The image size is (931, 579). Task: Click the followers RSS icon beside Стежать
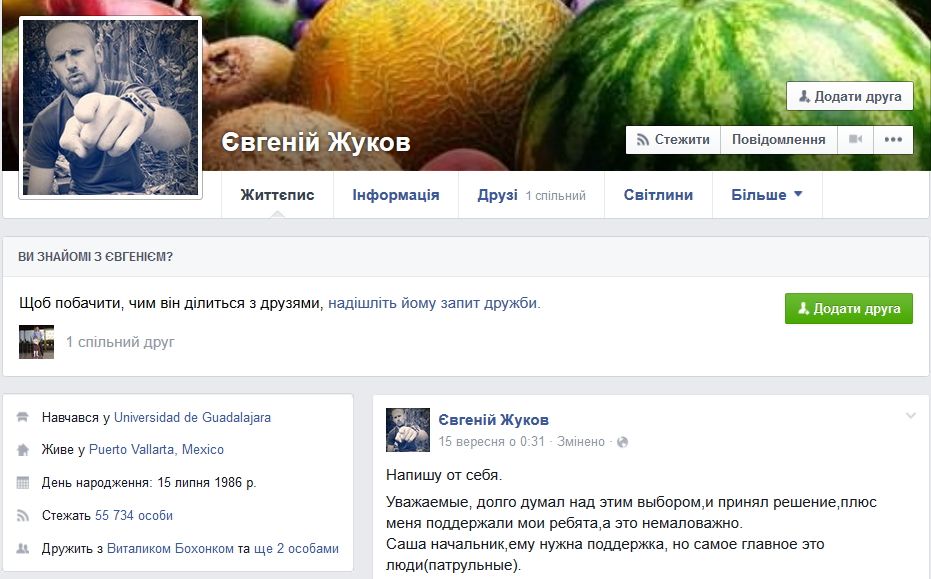click(23, 515)
